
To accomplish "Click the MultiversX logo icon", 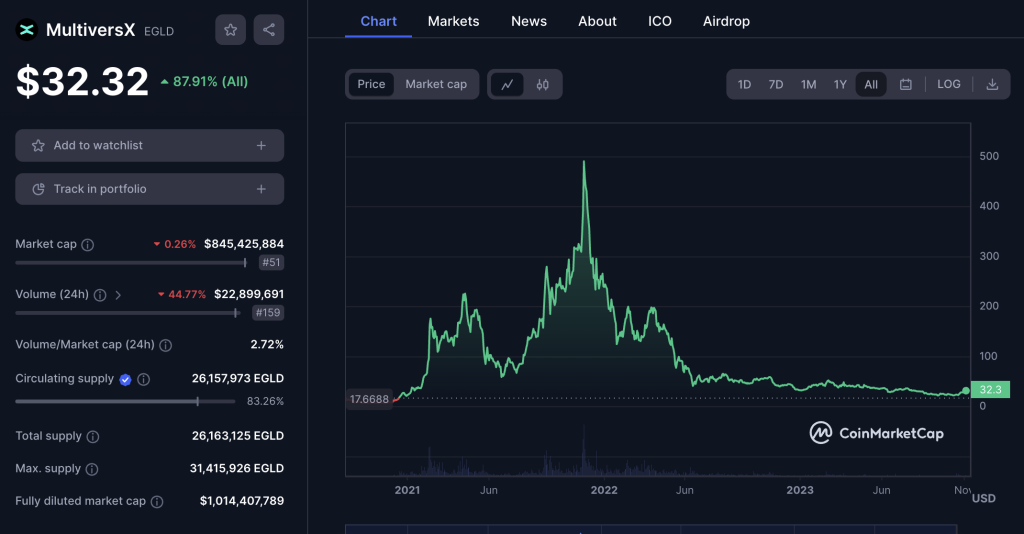I will click(27, 30).
